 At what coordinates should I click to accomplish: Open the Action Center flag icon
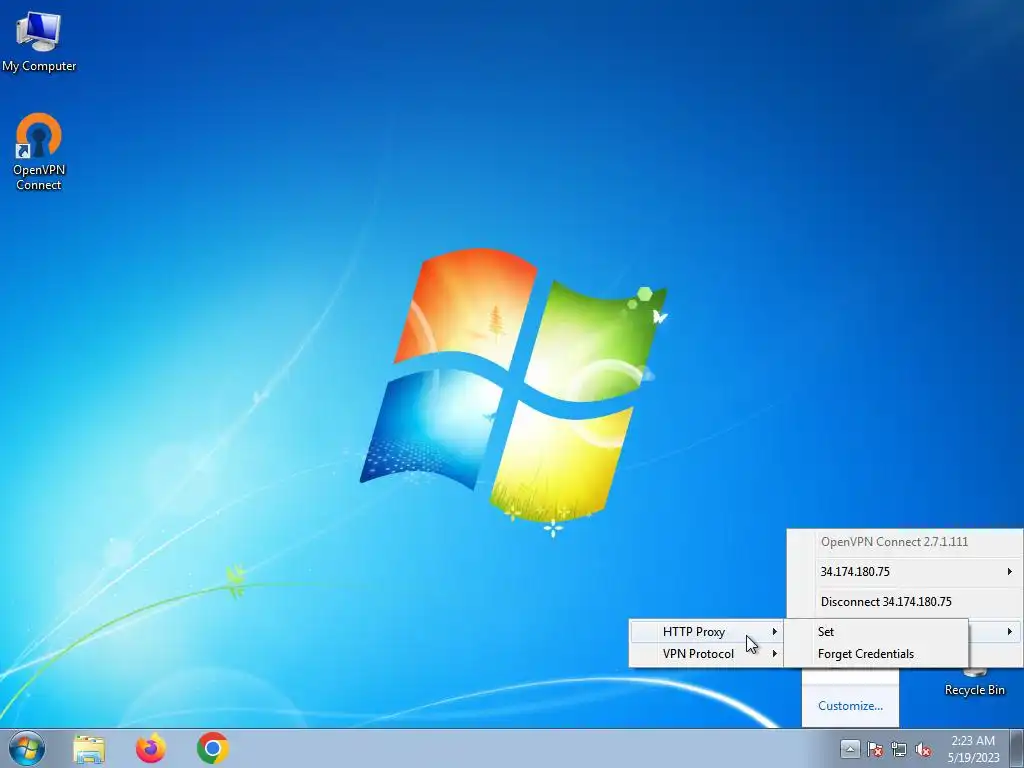pyautogui.click(x=875, y=750)
